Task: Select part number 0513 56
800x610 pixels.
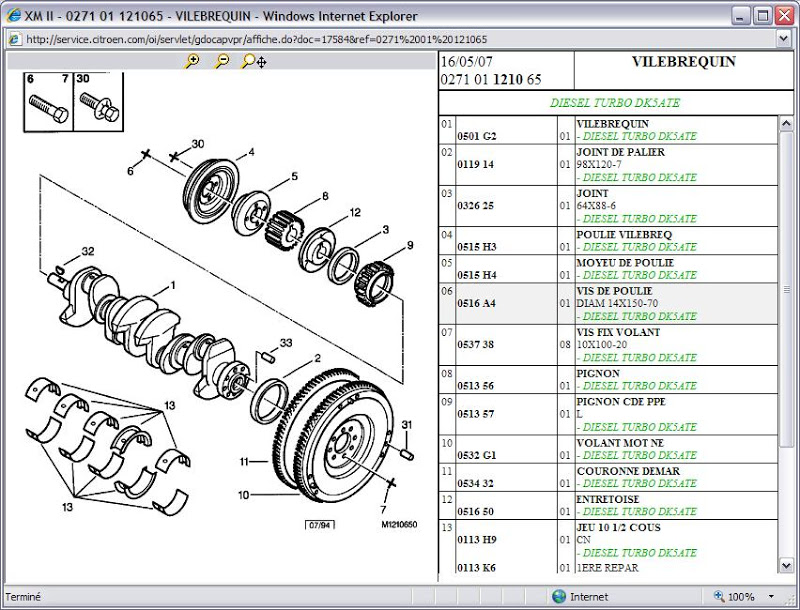Action: click(476, 386)
